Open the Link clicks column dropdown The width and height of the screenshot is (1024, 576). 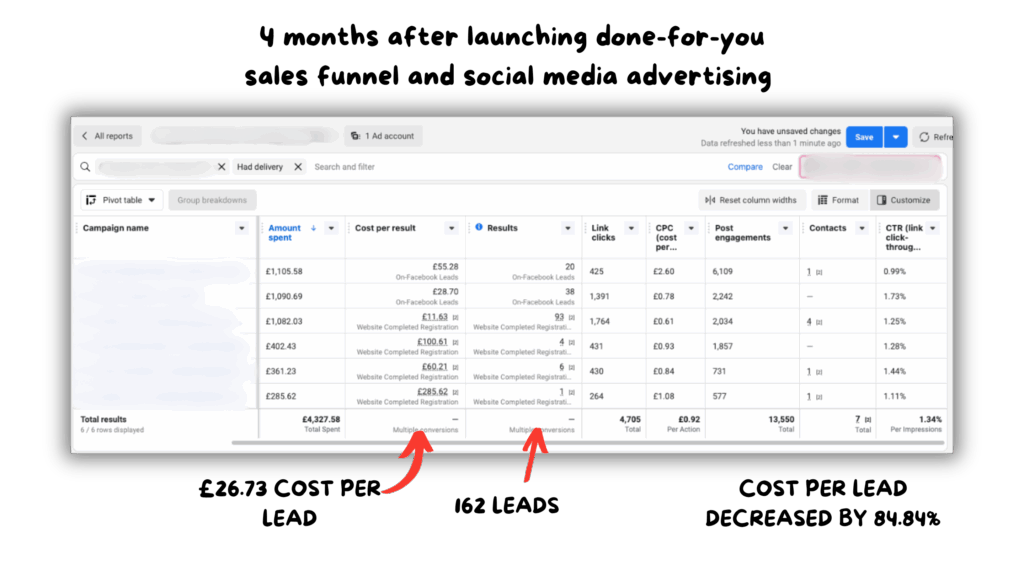coord(629,228)
